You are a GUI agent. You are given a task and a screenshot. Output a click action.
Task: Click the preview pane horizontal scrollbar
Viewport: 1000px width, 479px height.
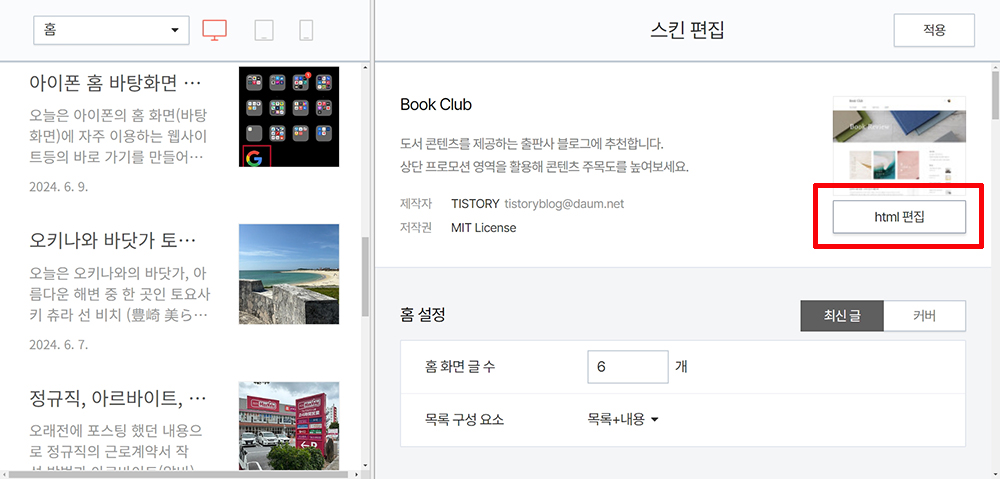click(x=180, y=475)
